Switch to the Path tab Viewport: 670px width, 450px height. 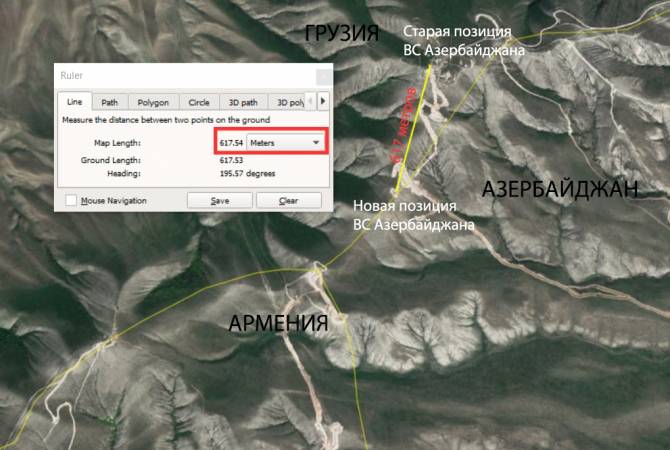pos(109,102)
